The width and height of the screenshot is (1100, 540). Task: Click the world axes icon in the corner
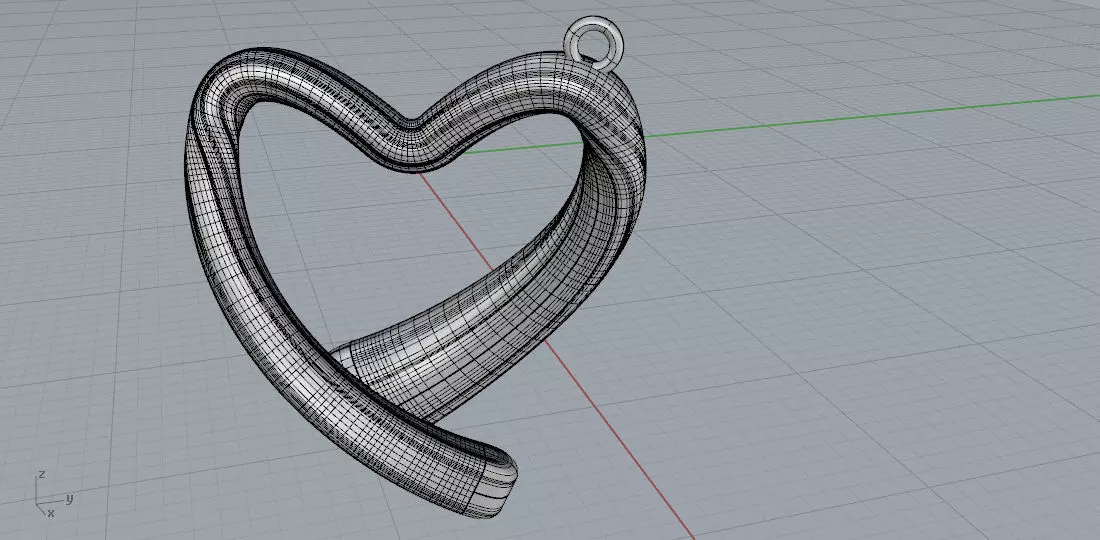(53, 494)
